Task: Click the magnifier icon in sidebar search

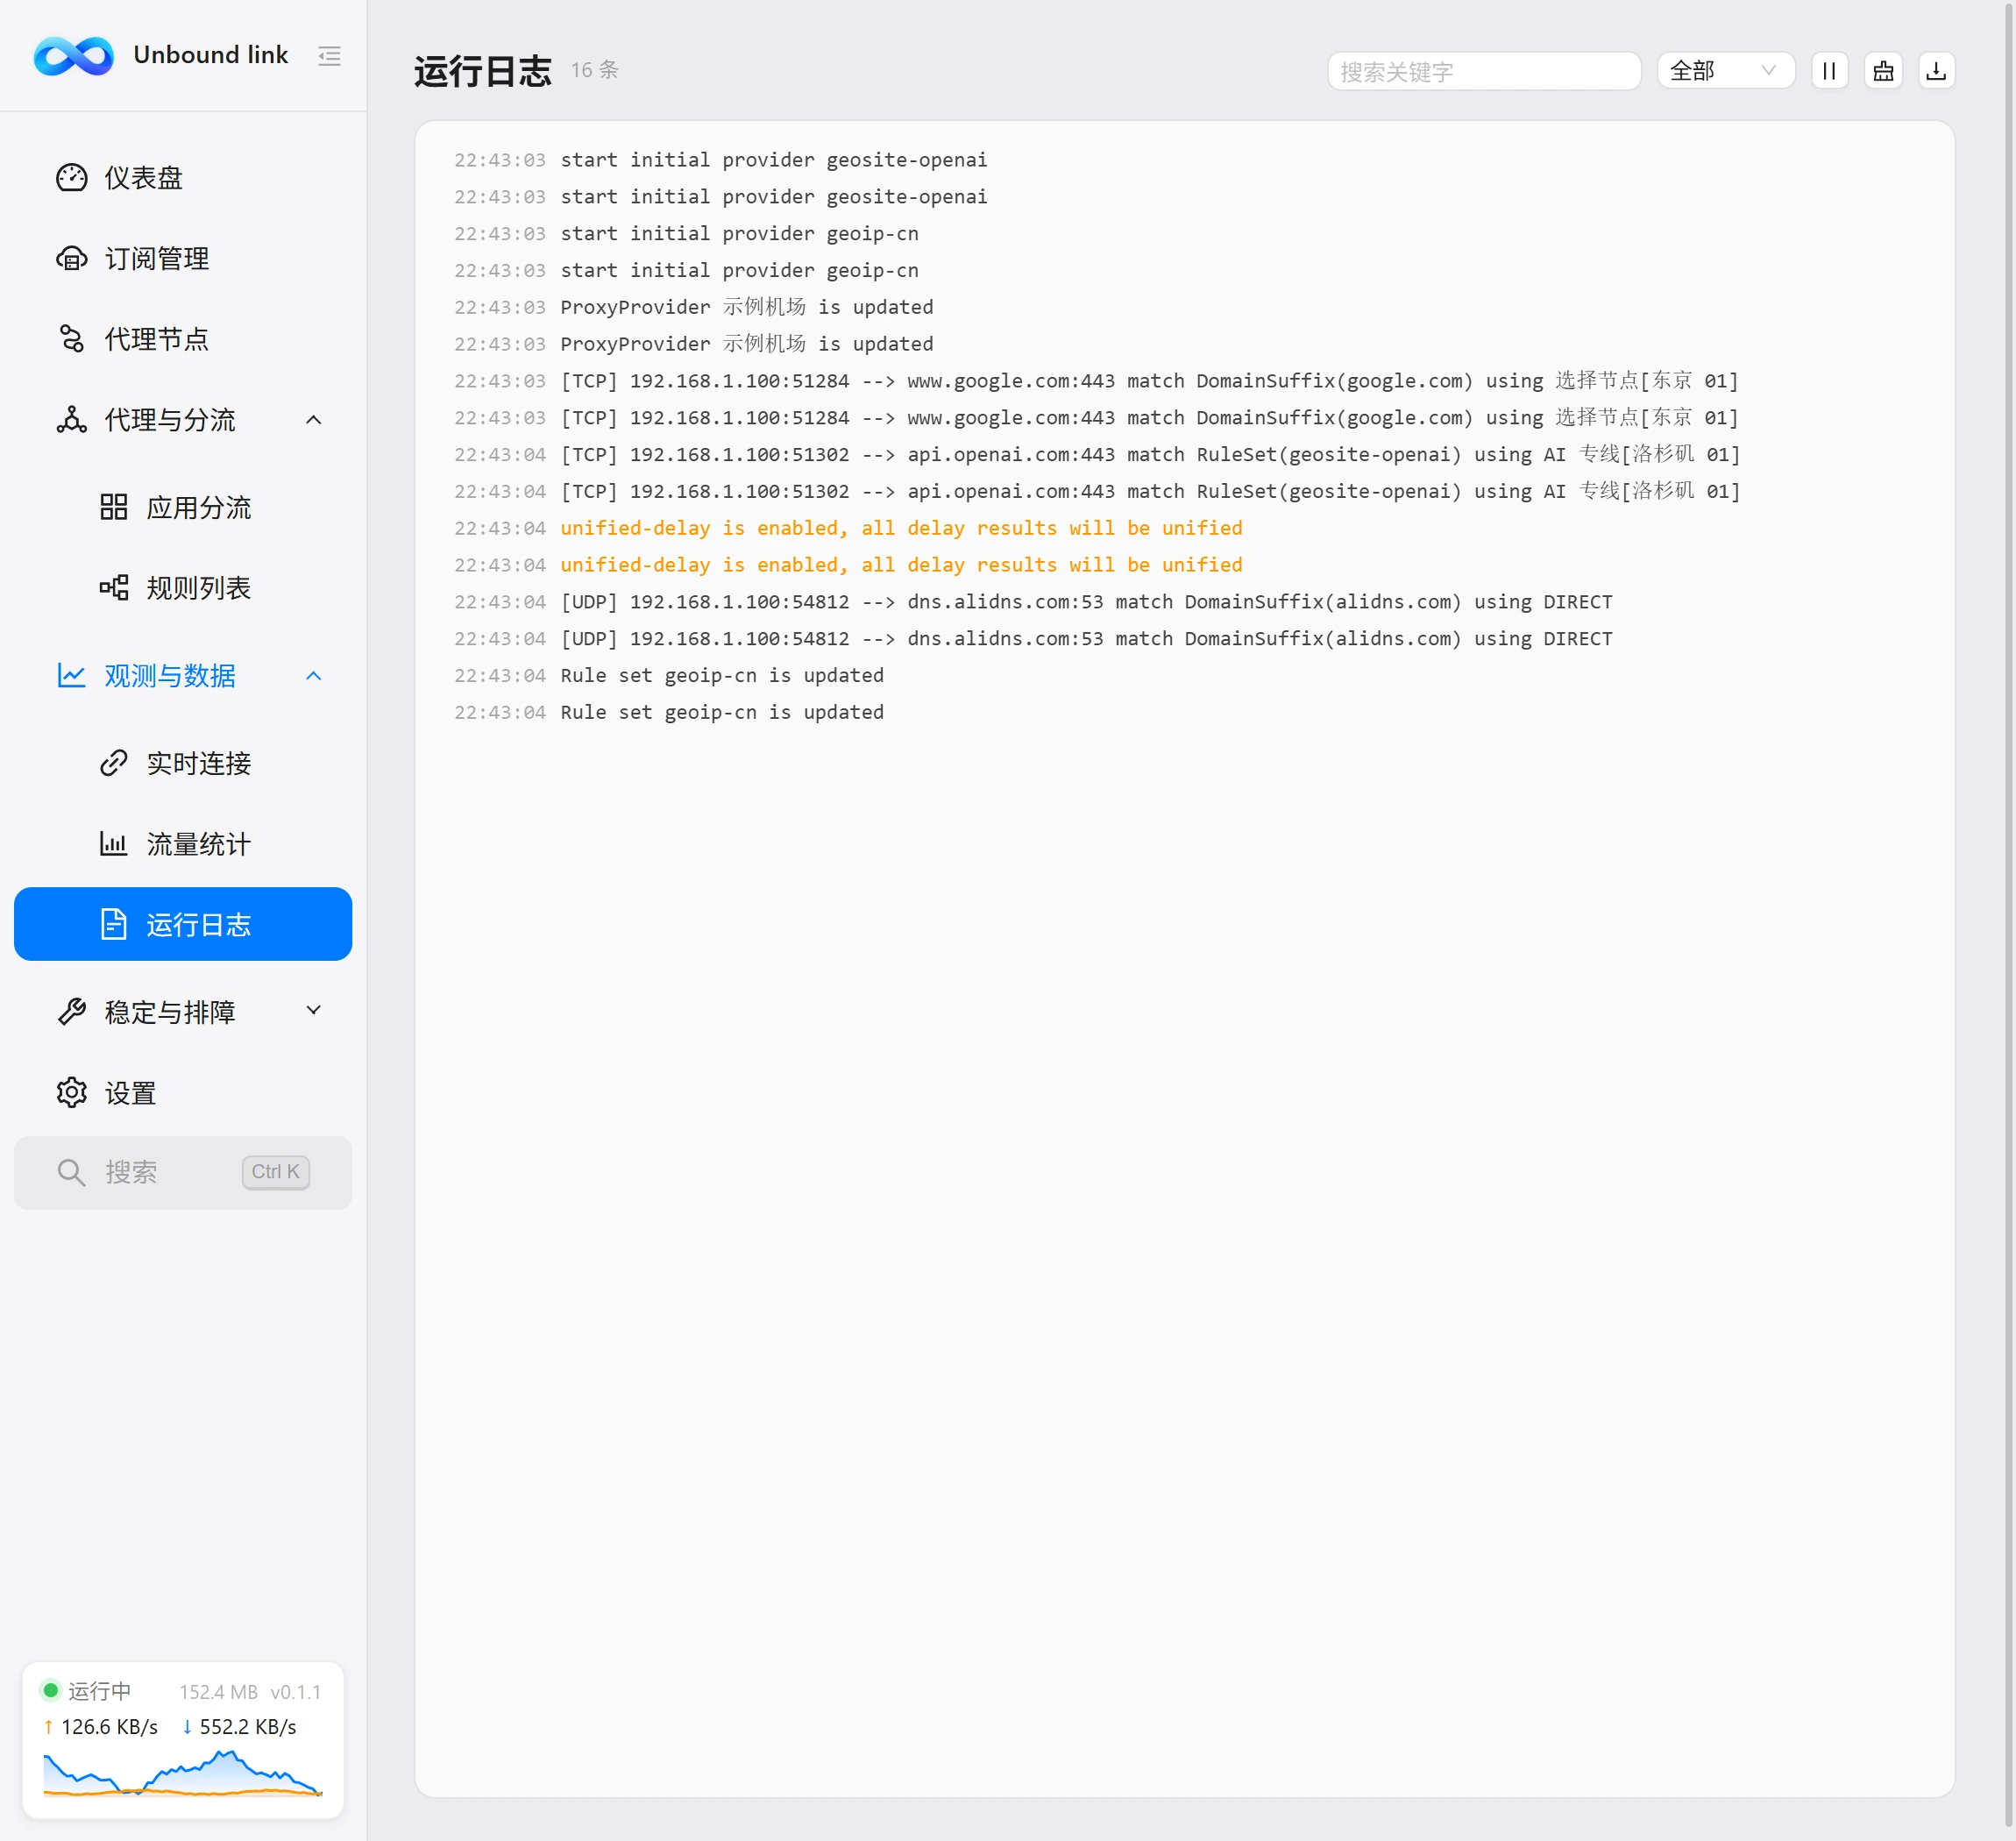Action: pos(71,1172)
